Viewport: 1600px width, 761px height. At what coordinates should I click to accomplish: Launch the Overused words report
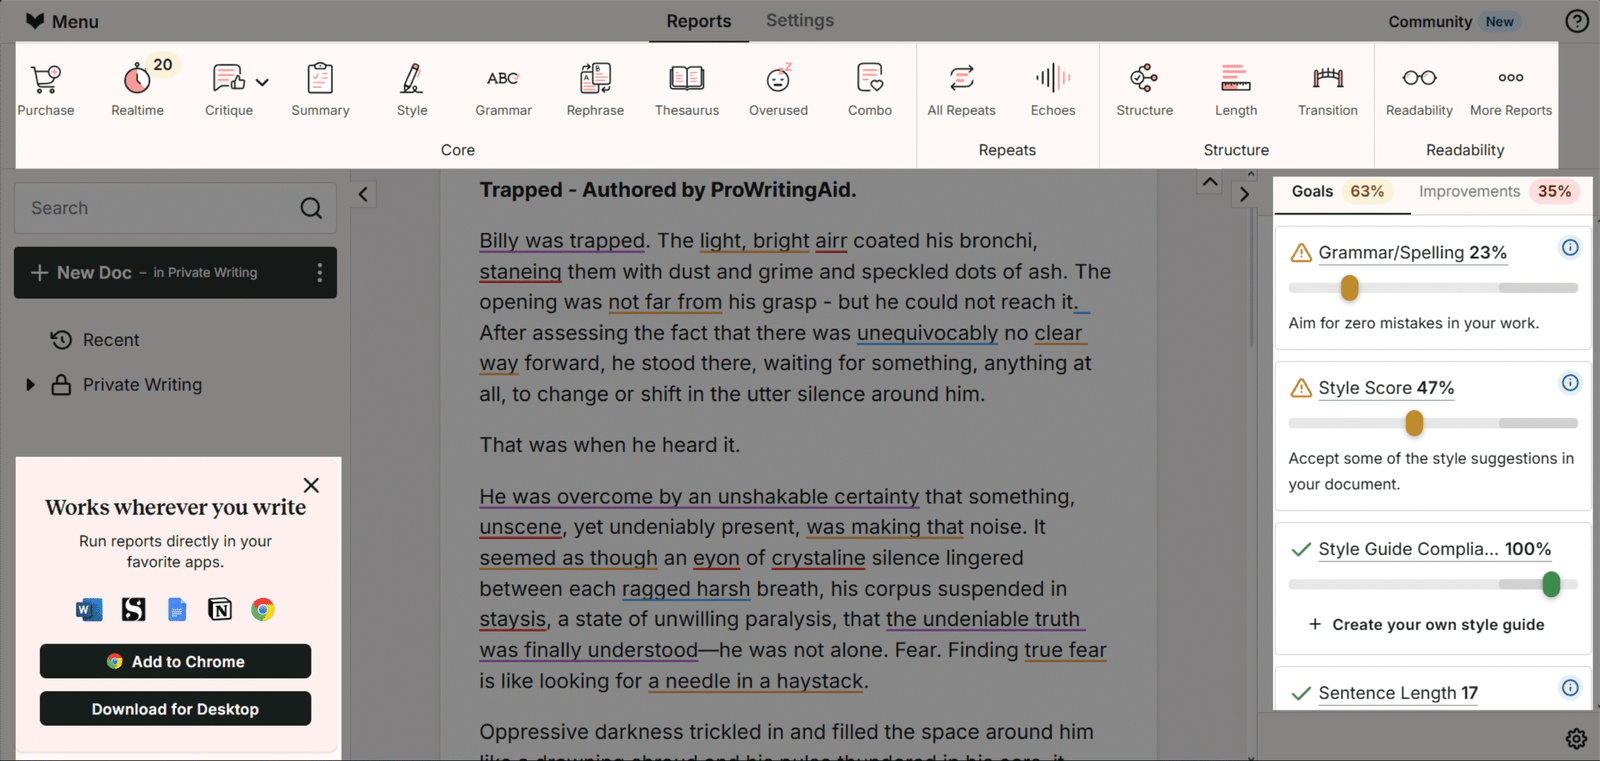[778, 89]
